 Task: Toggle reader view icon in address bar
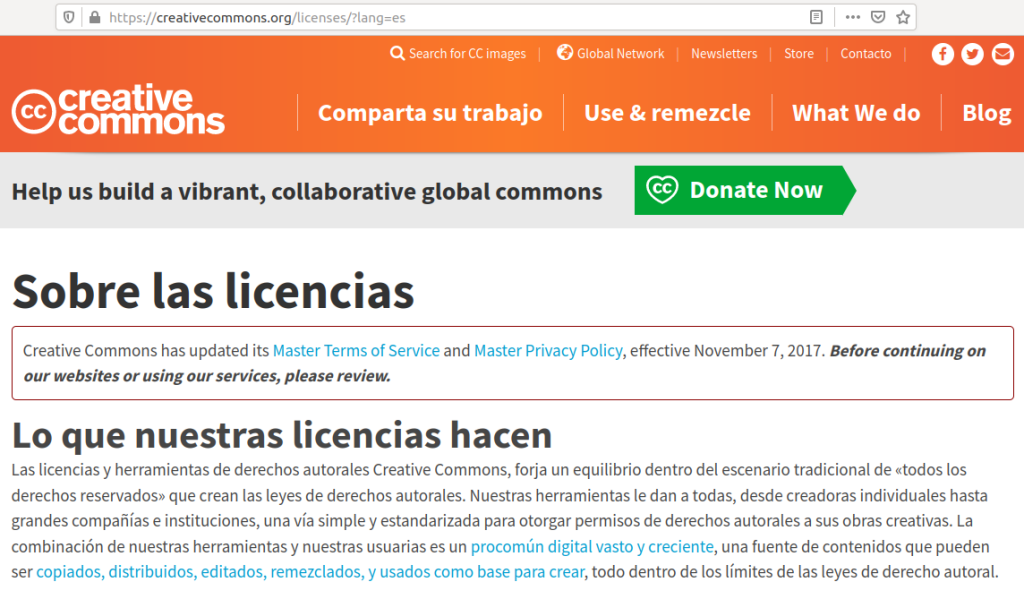(816, 17)
